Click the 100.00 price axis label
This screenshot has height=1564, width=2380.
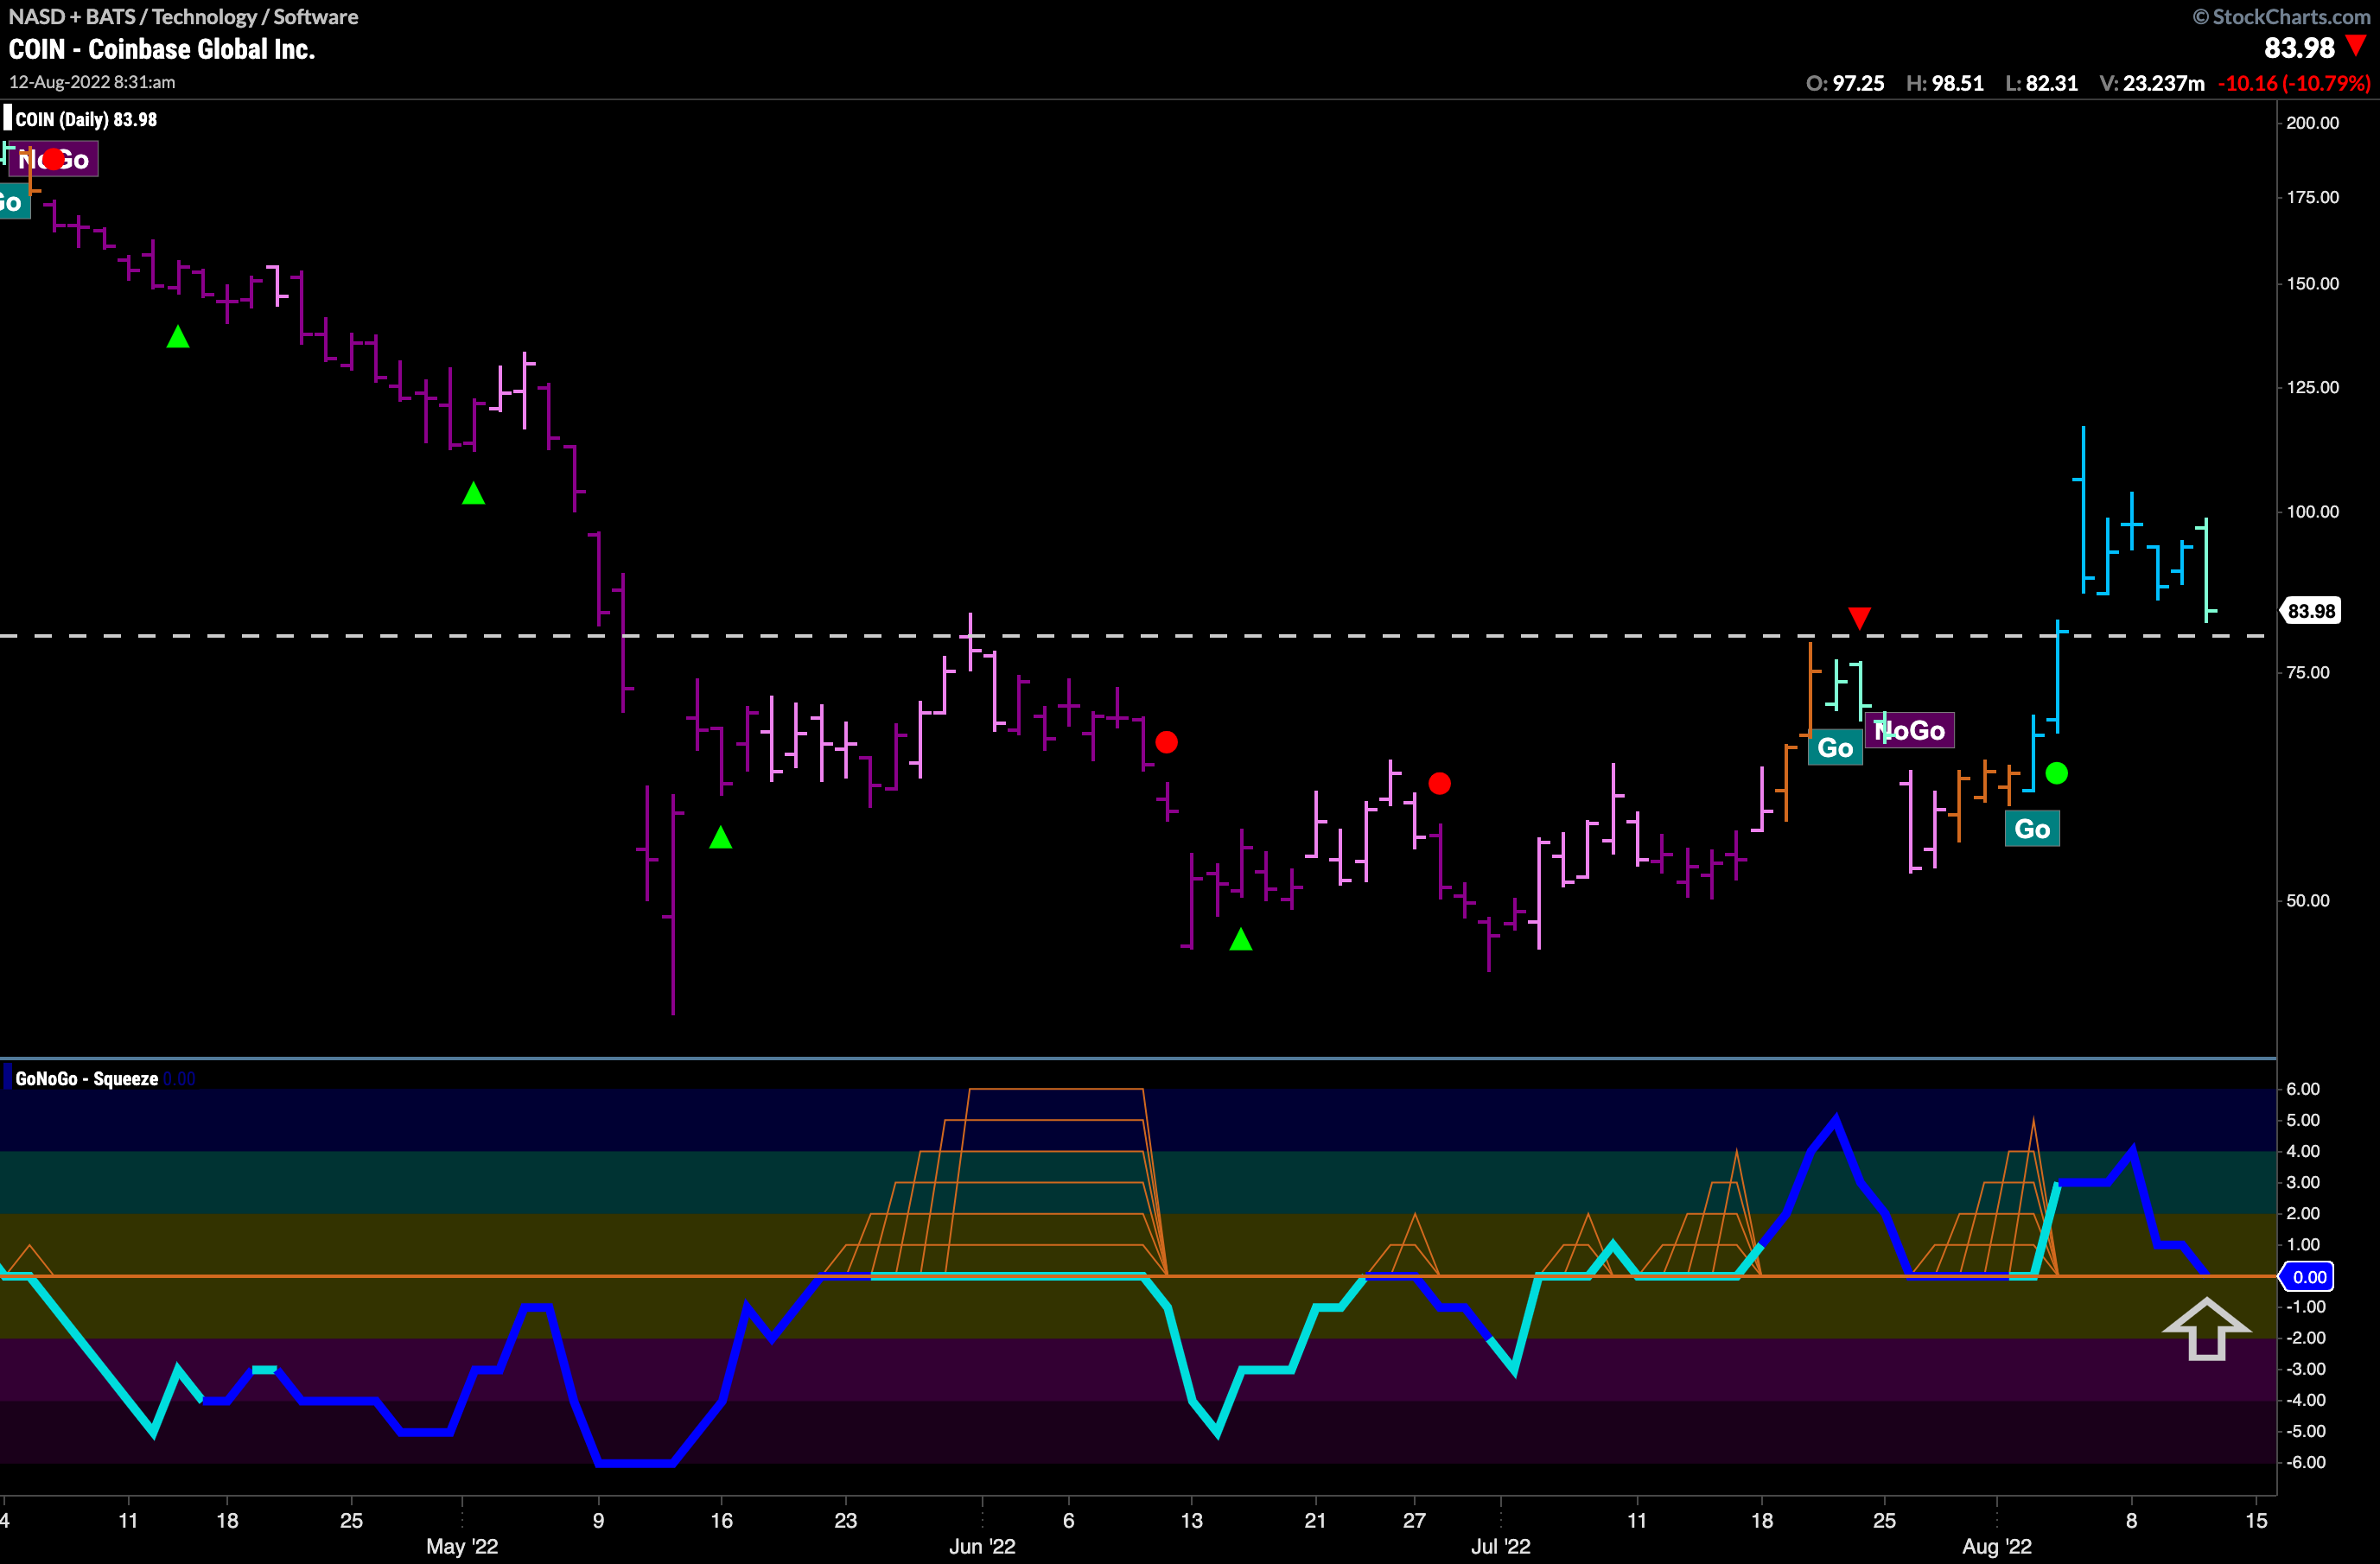(2313, 512)
